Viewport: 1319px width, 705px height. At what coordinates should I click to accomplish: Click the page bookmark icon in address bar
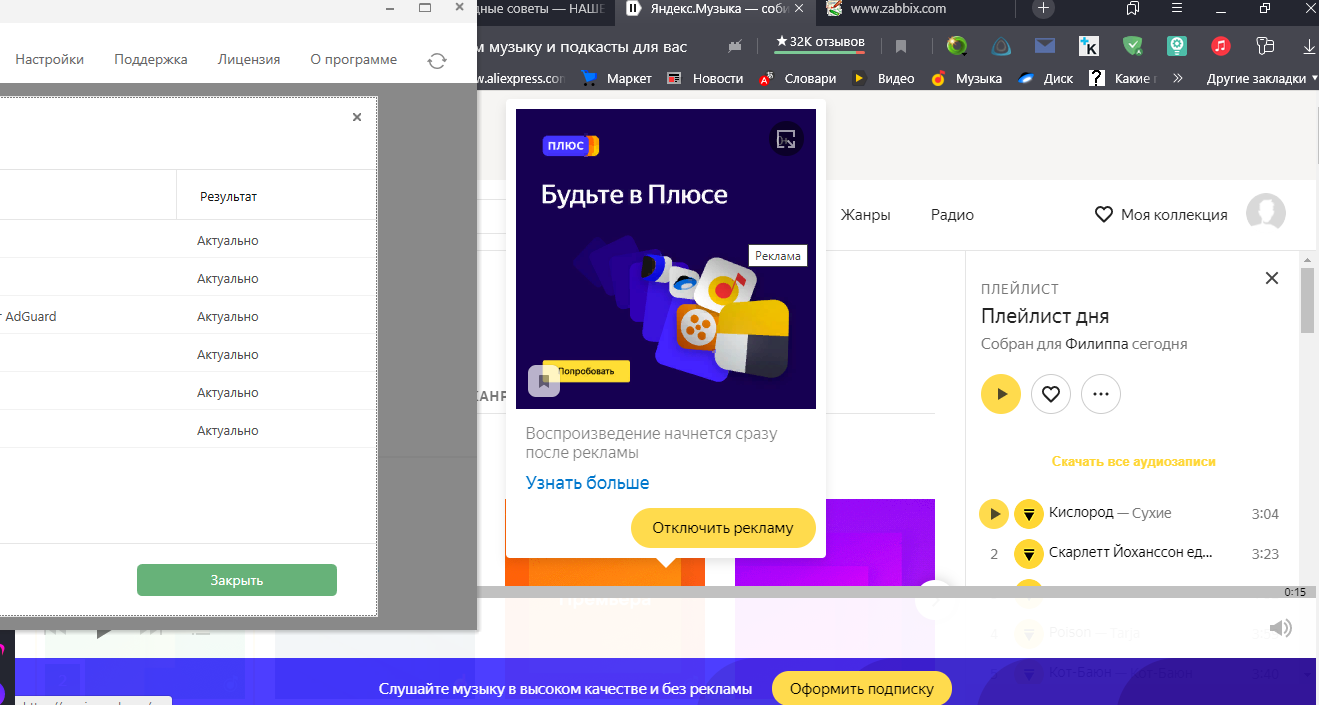point(901,46)
